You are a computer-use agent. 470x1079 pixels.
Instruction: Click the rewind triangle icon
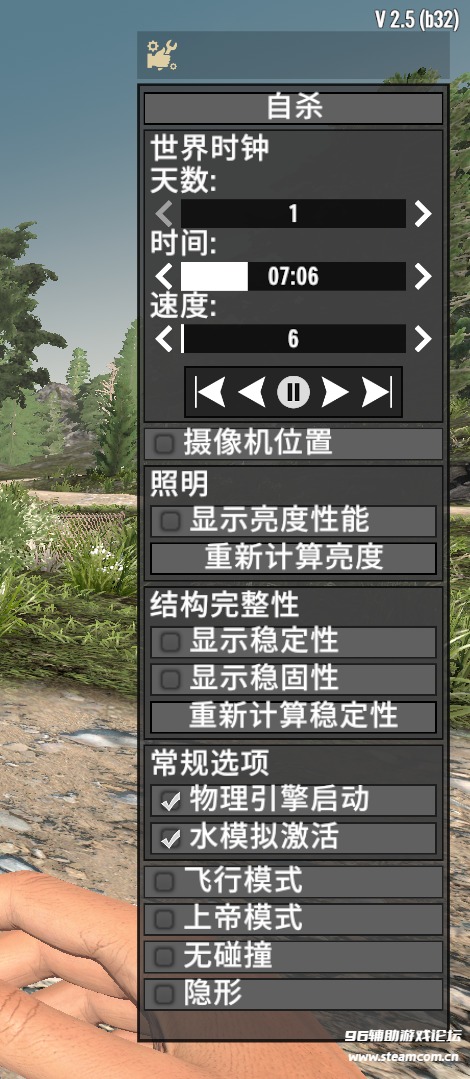(x=251, y=392)
